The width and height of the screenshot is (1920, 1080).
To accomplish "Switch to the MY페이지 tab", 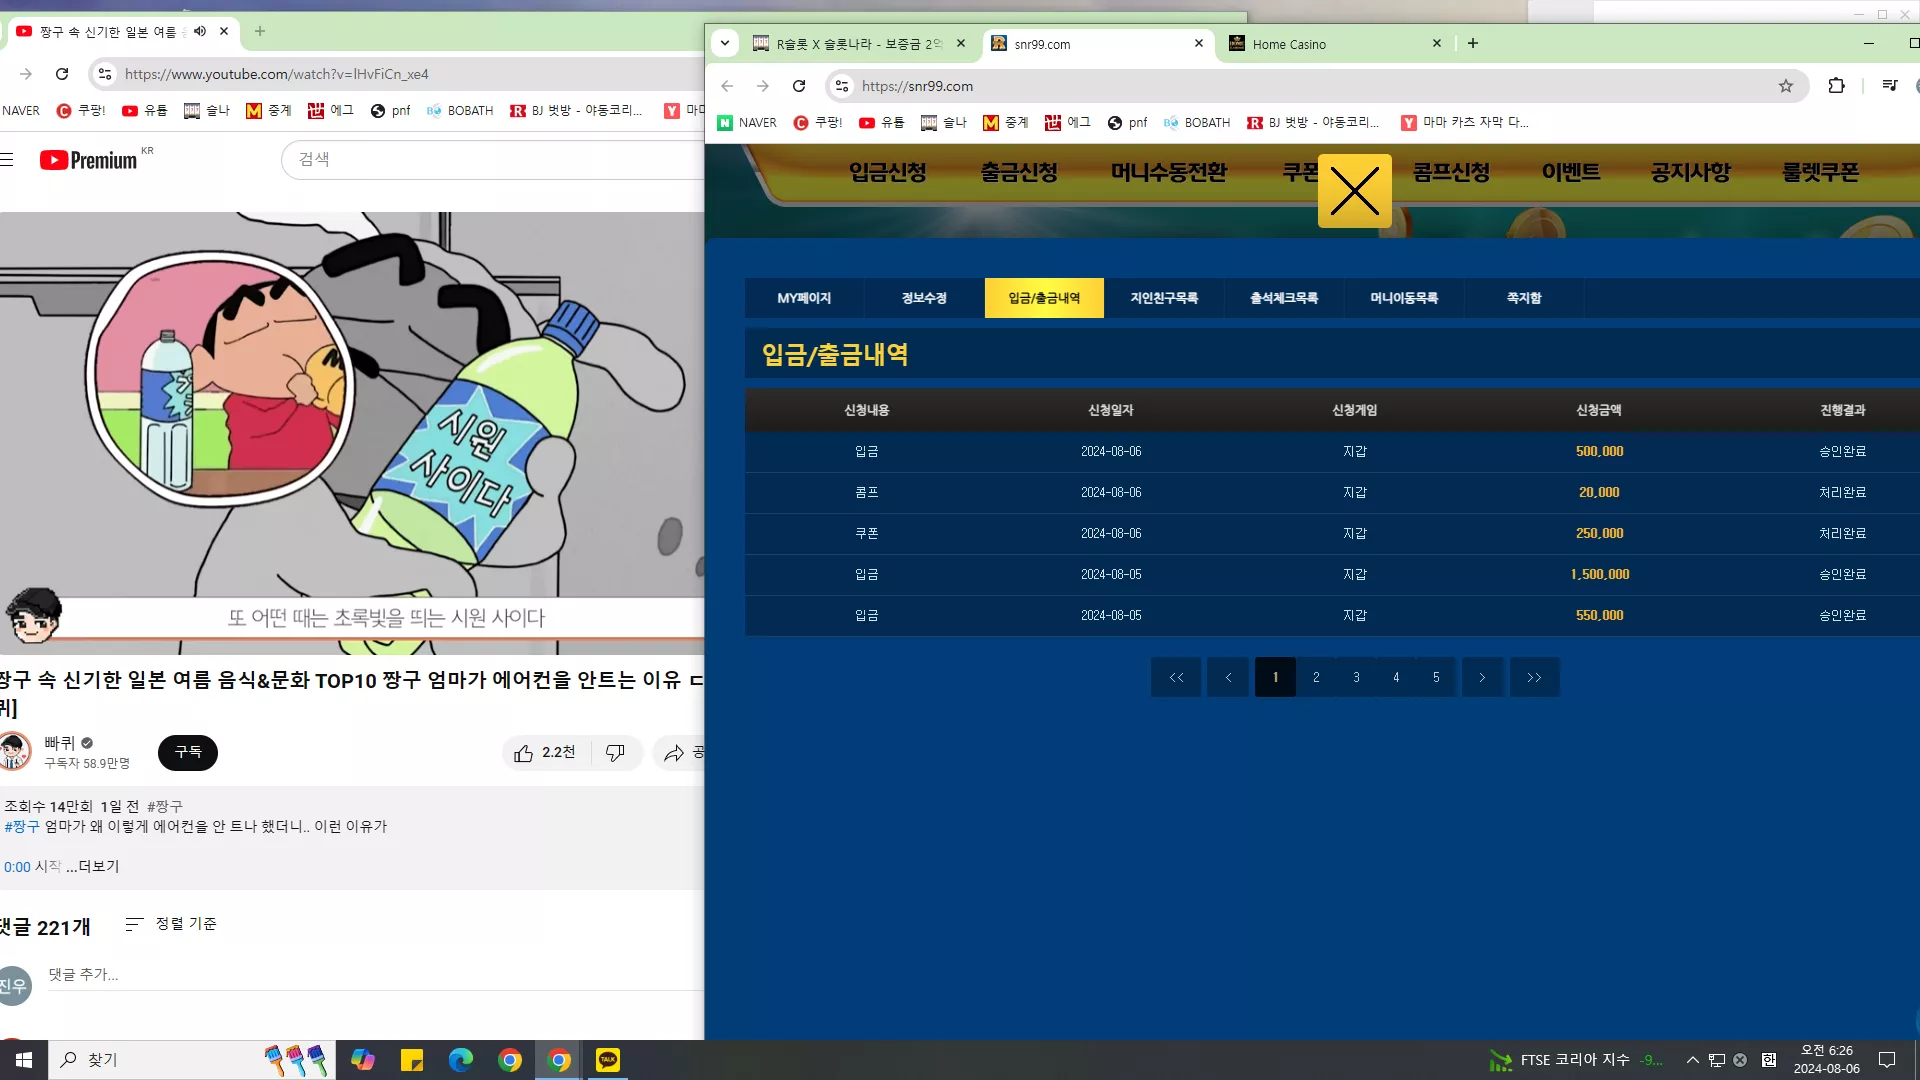I will [804, 298].
